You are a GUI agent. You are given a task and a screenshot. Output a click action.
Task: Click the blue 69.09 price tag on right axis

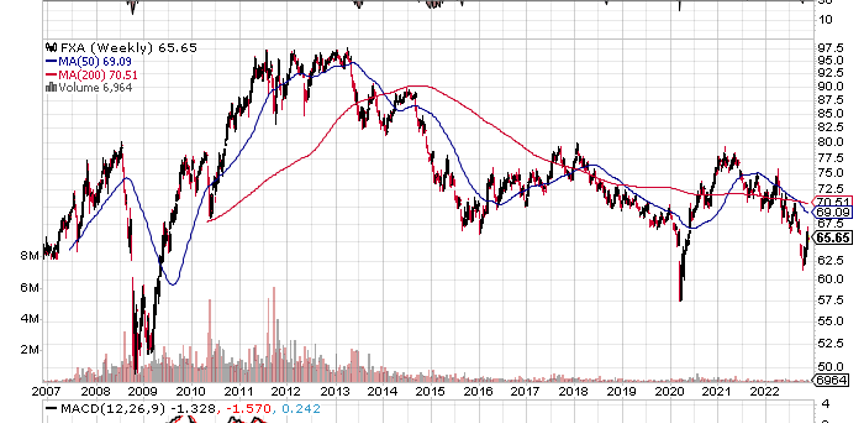pyautogui.click(x=834, y=212)
